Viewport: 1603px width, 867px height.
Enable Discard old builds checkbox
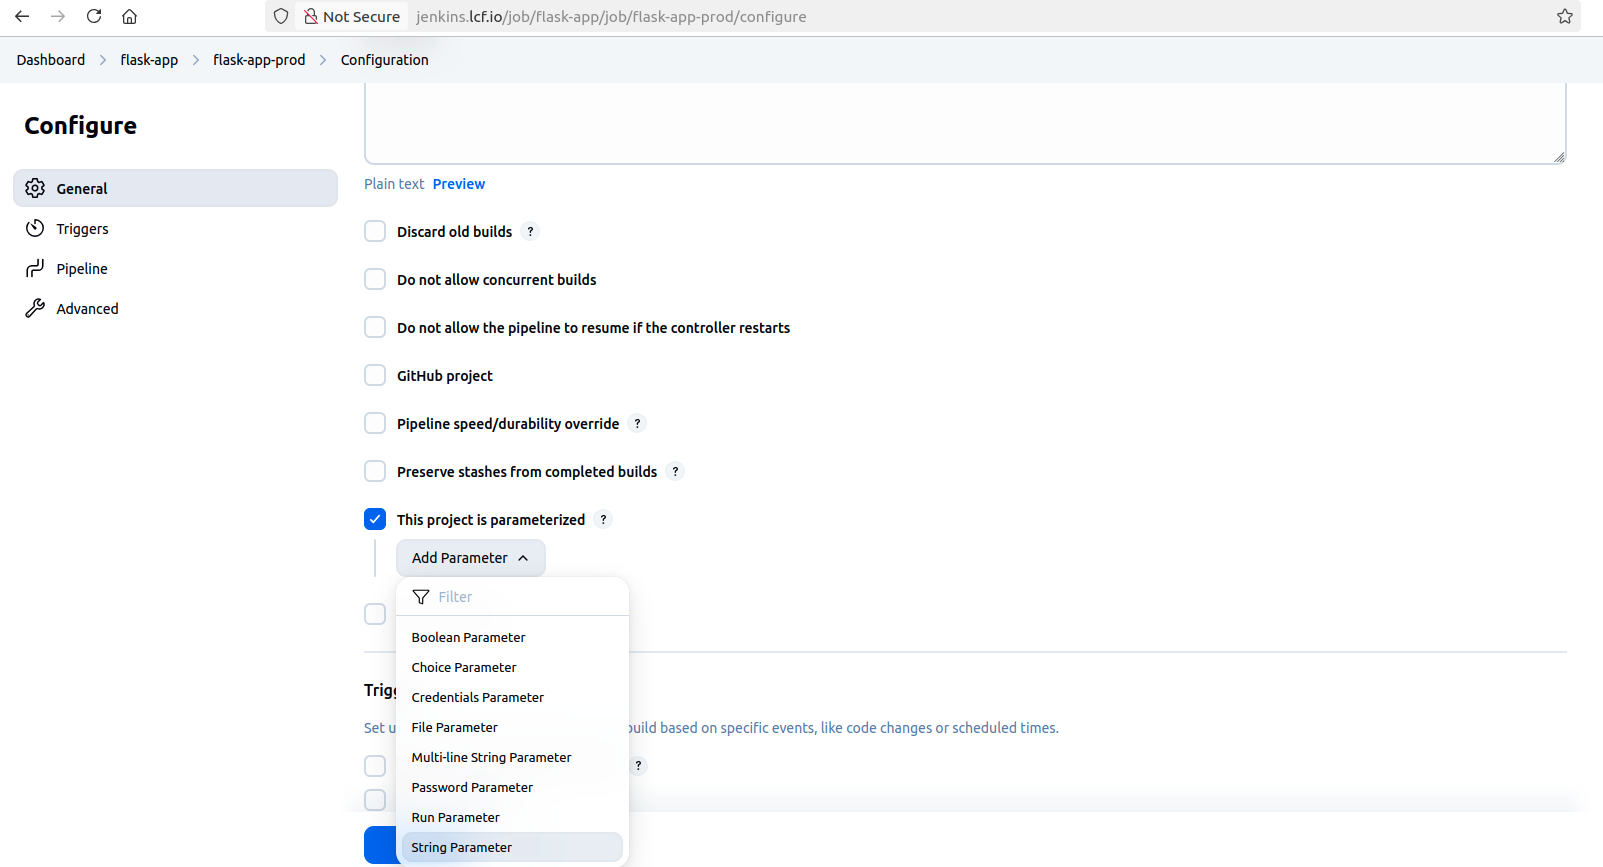coord(375,232)
